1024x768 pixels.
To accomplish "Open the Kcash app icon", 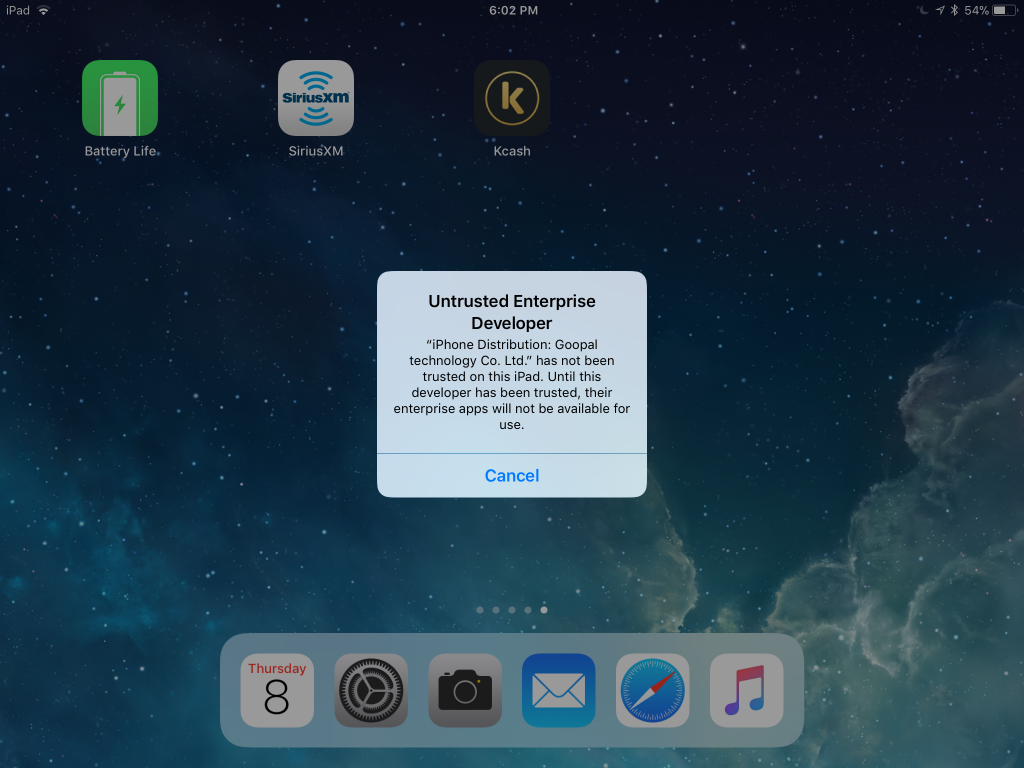I will click(512, 98).
